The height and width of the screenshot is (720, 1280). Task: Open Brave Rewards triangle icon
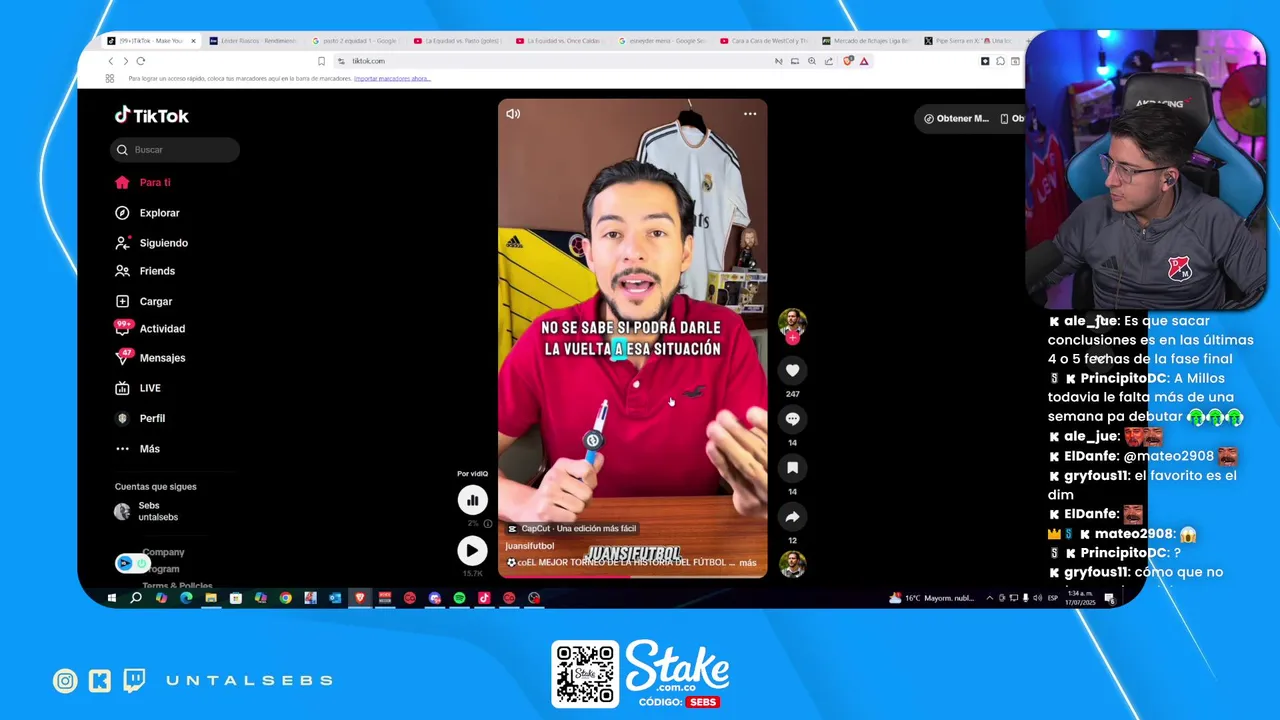[864, 61]
